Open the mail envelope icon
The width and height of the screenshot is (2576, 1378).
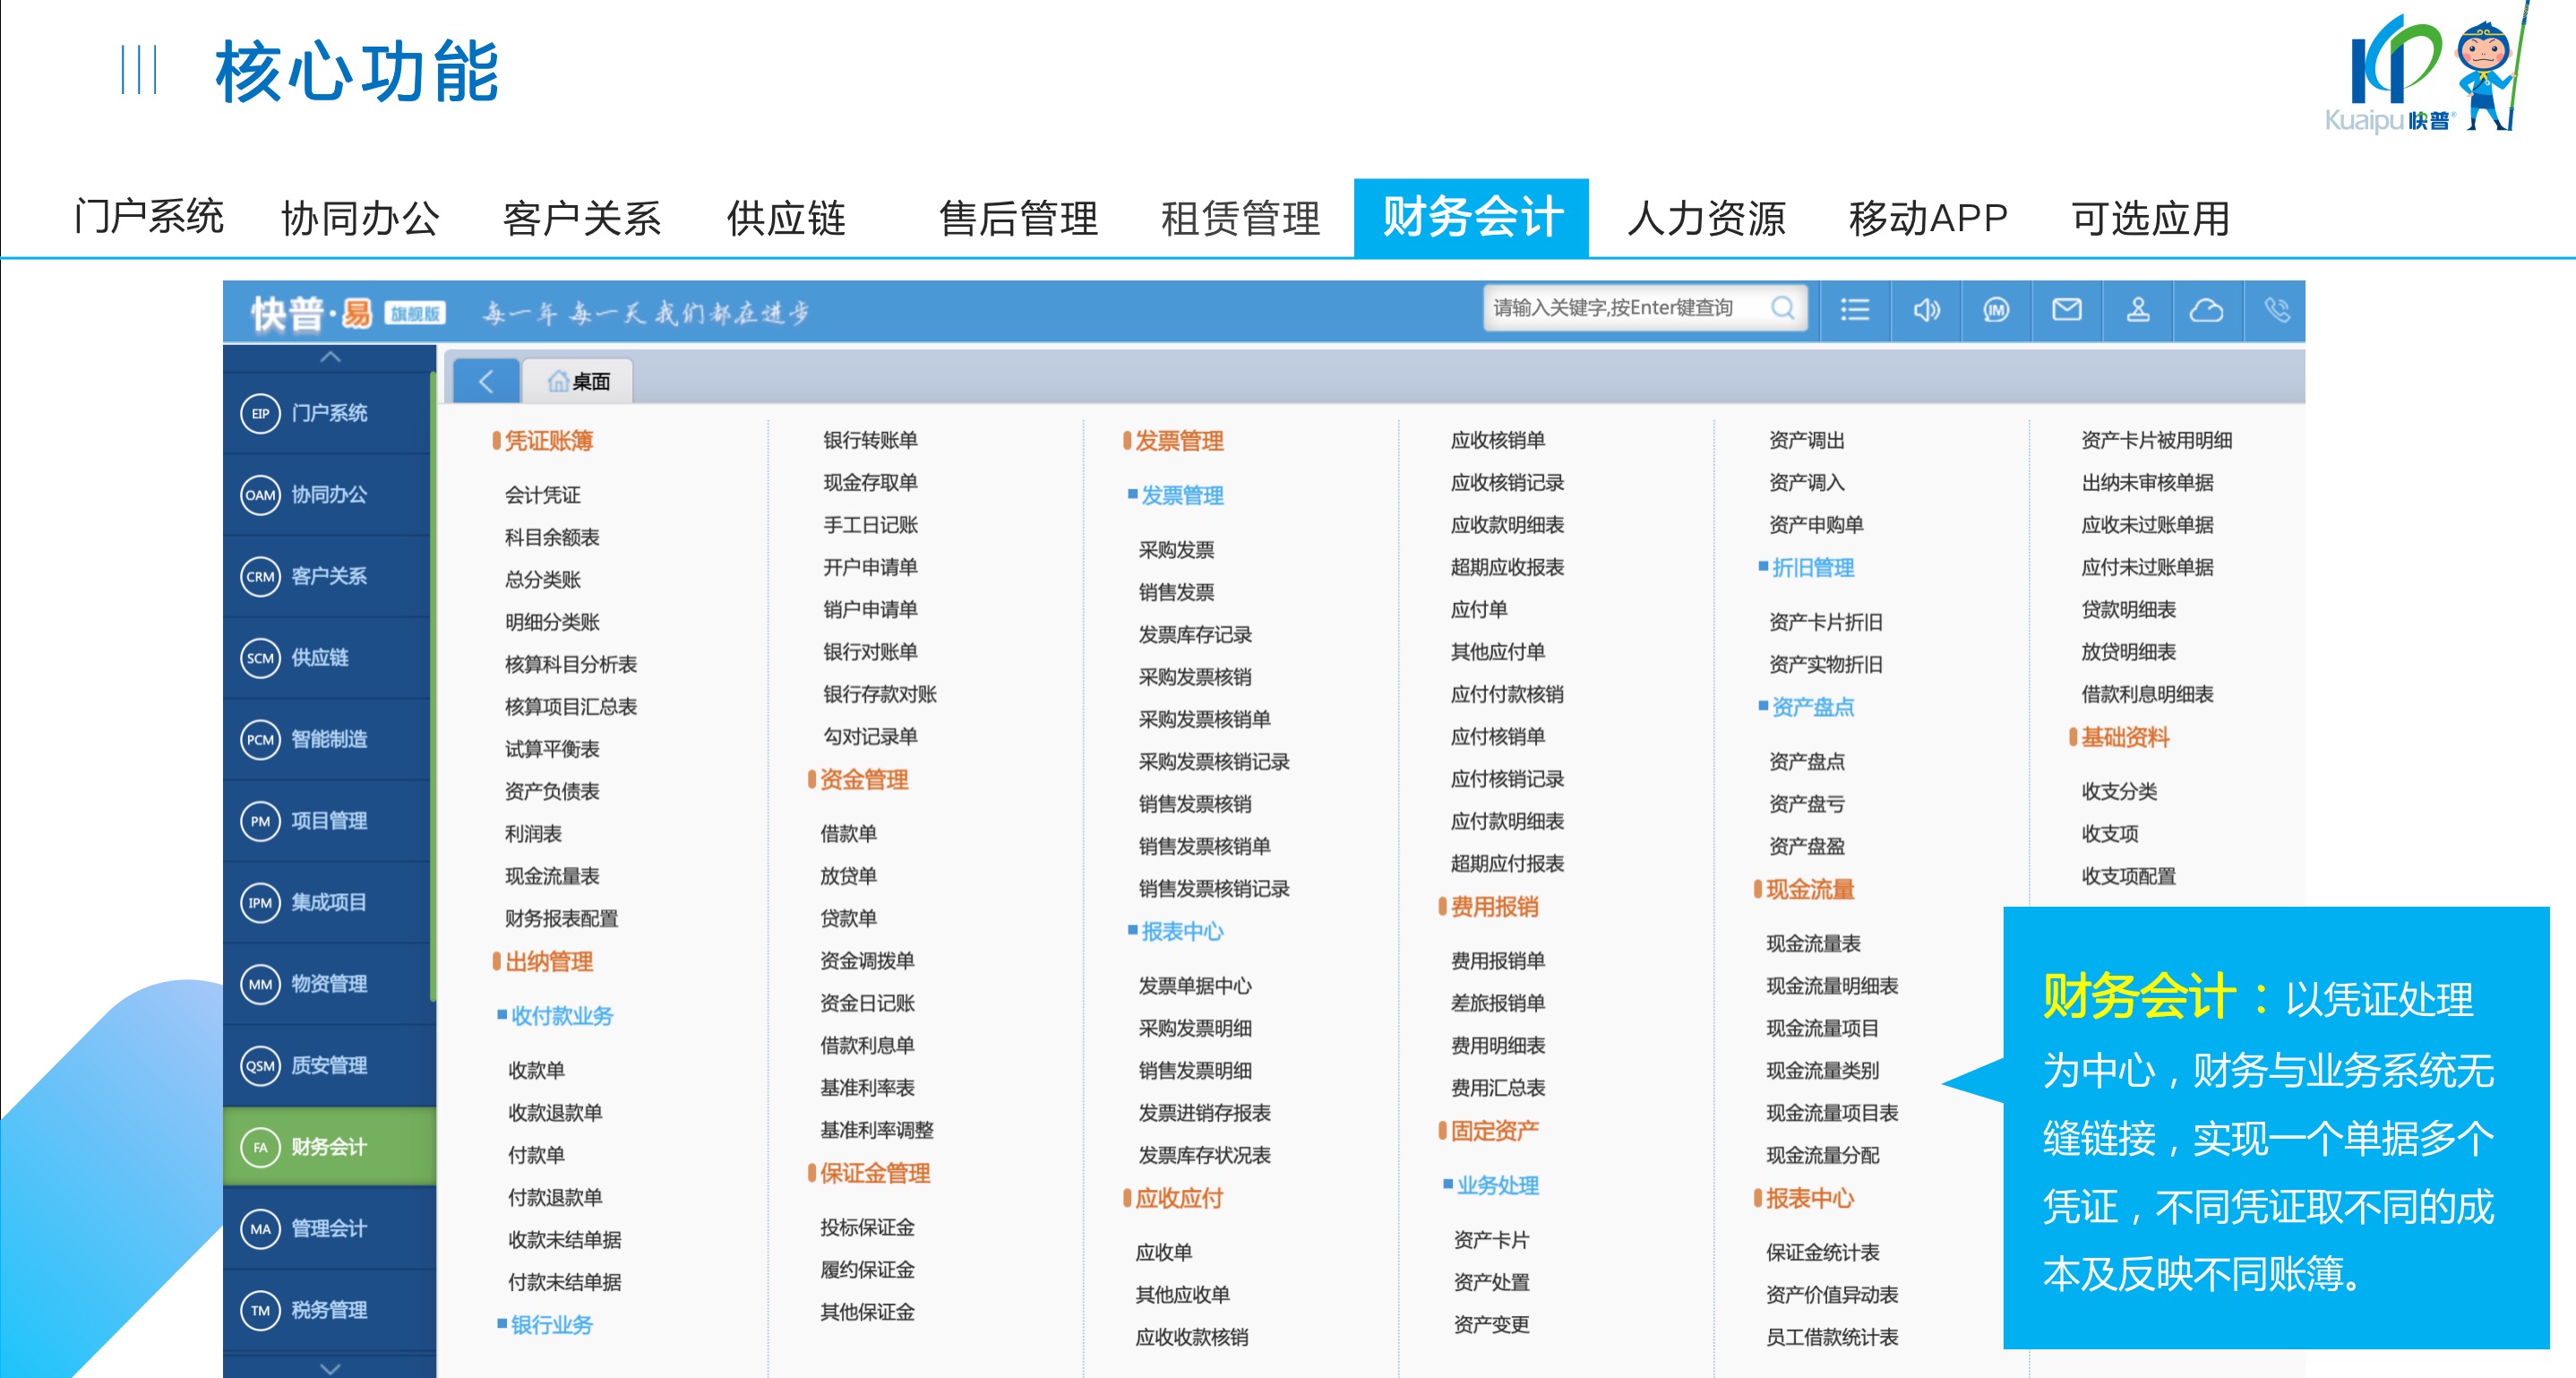[x=2066, y=310]
